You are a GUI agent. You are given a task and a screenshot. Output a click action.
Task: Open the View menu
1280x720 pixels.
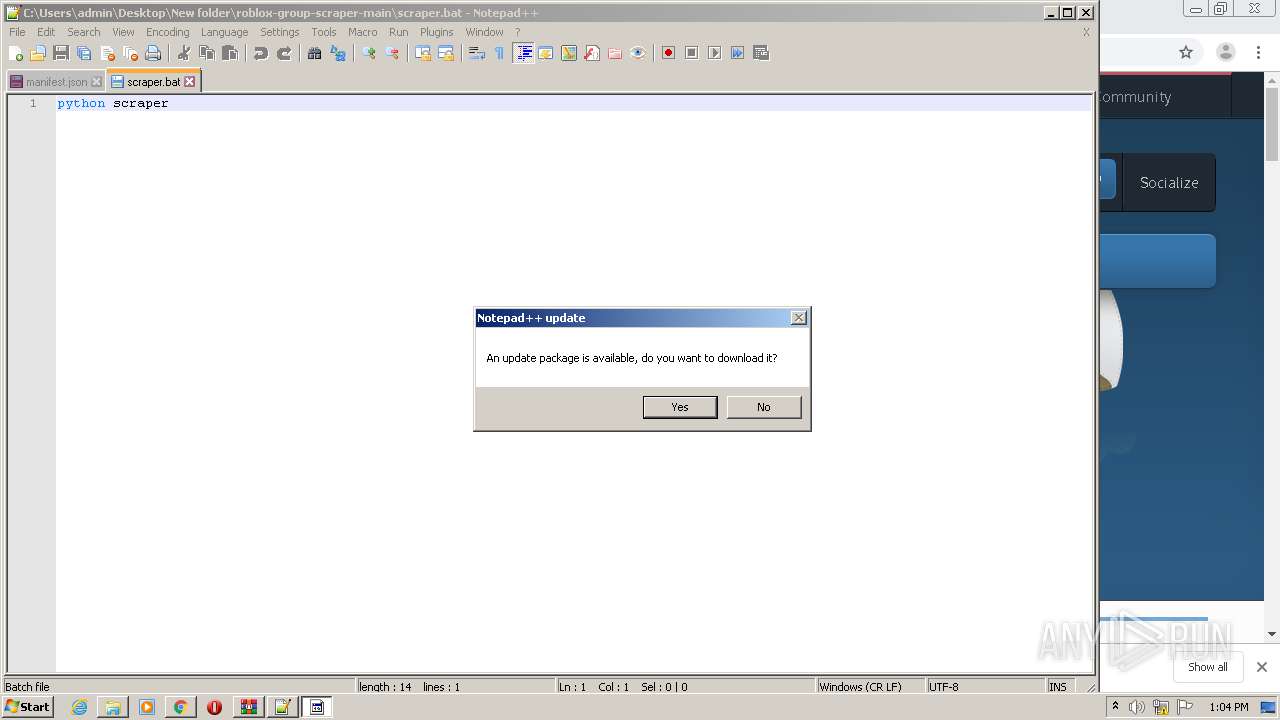[x=123, y=32]
